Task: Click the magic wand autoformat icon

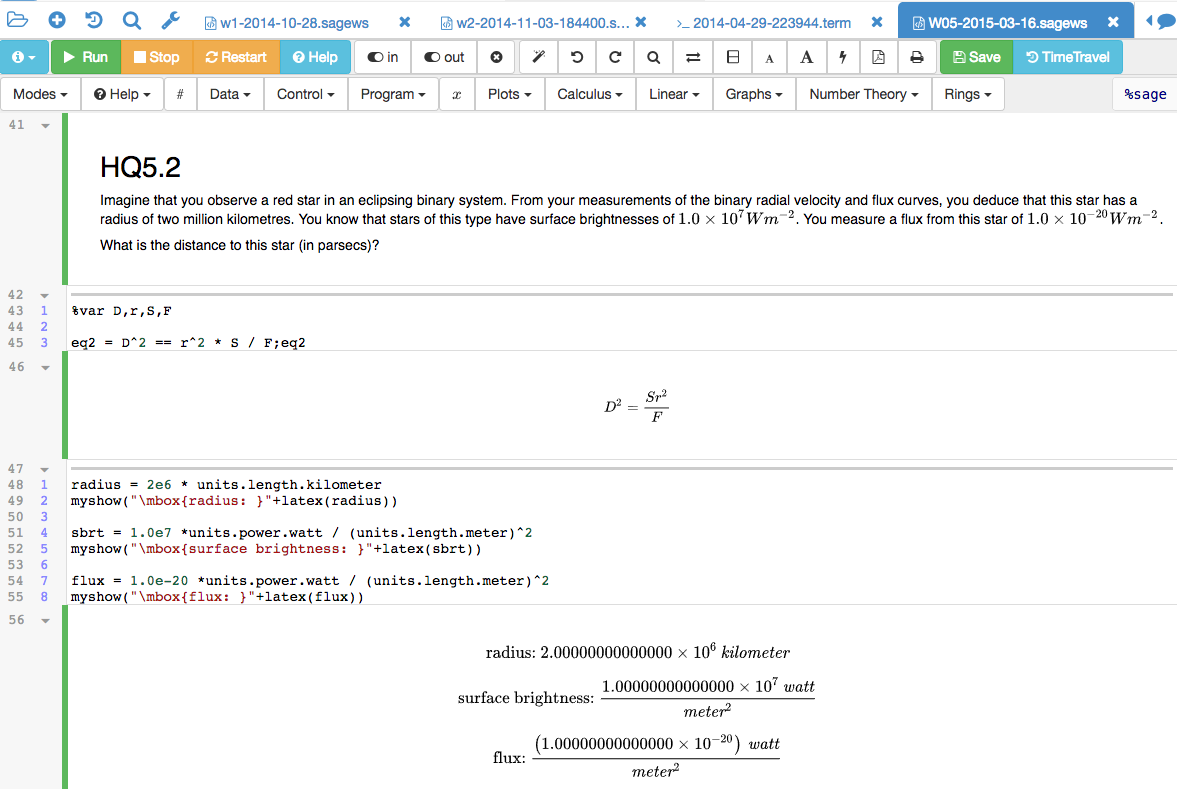Action: pos(538,57)
